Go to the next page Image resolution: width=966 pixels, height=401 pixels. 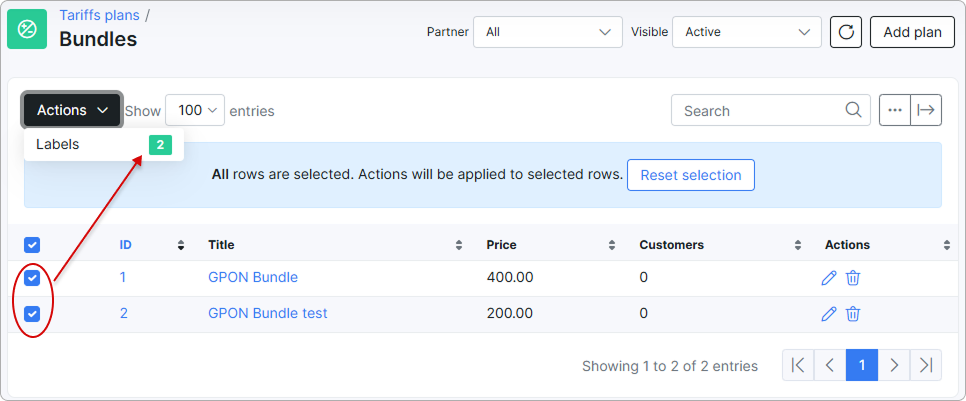coord(894,365)
